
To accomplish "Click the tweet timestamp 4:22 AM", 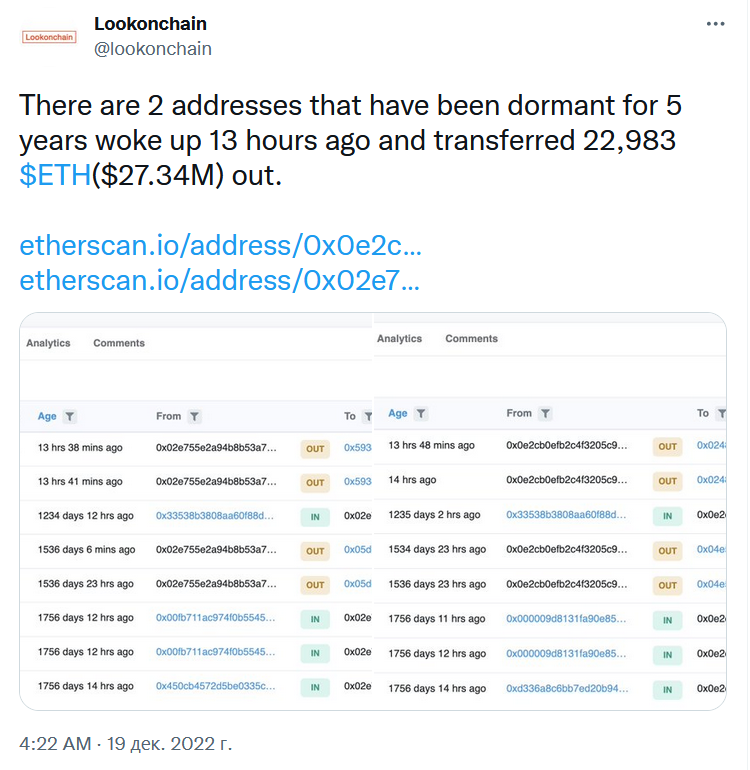I will (55, 743).
